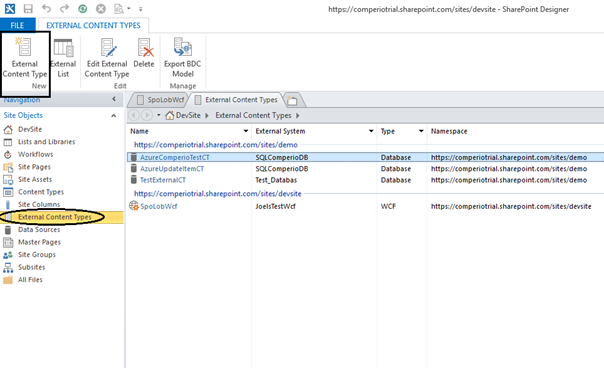
Task: Open the FILE tab
Action: coord(17,25)
